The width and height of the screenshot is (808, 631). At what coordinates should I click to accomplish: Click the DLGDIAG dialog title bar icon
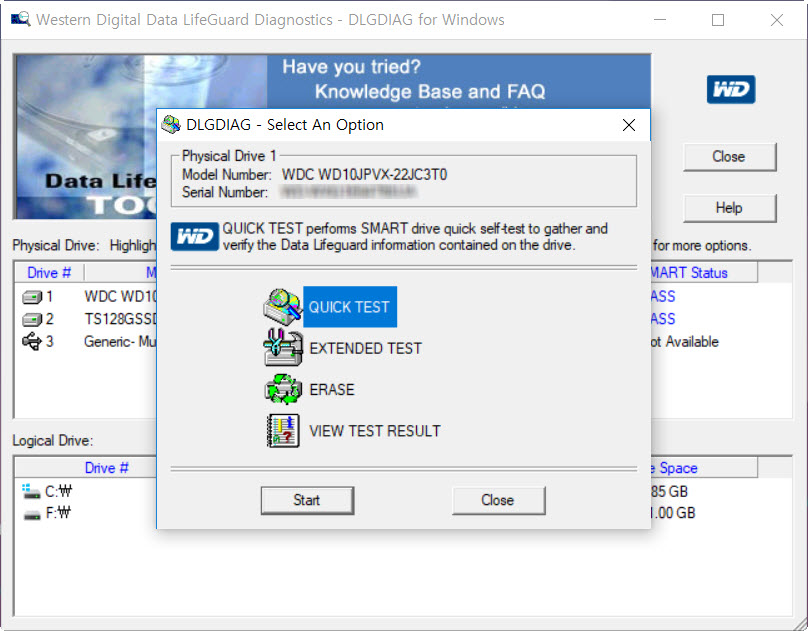pyautogui.click(x=171, y=125)
